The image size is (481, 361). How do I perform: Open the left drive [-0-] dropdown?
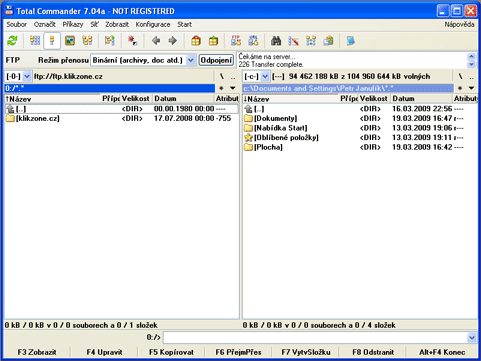coord(27,76)
